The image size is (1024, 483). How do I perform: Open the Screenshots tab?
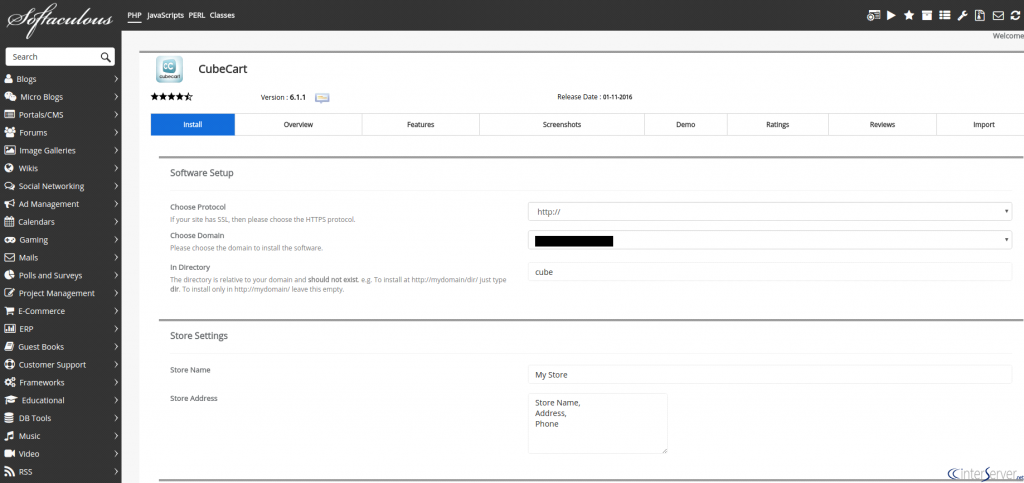pos(562,125)
